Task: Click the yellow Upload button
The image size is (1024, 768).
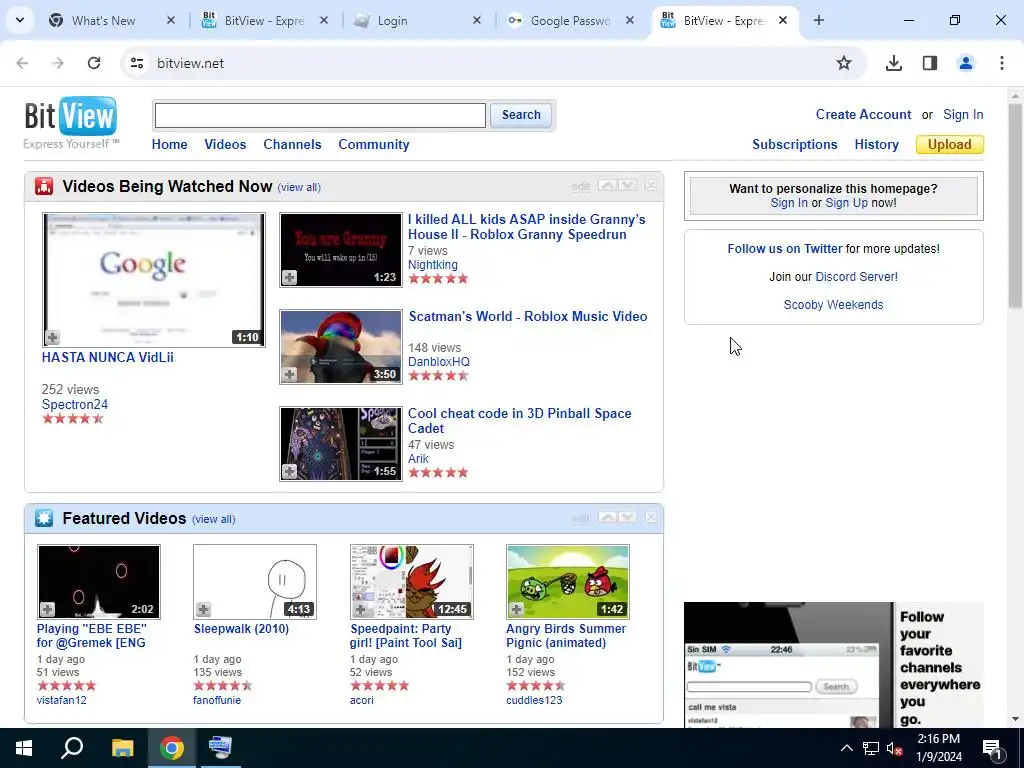Action: click(950, 144)
